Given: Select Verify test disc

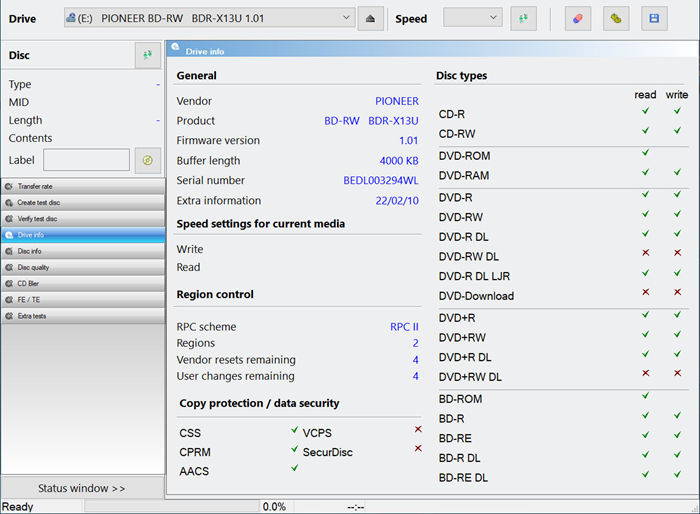Looking at the screenshot, I should click(x=83, y=219).
